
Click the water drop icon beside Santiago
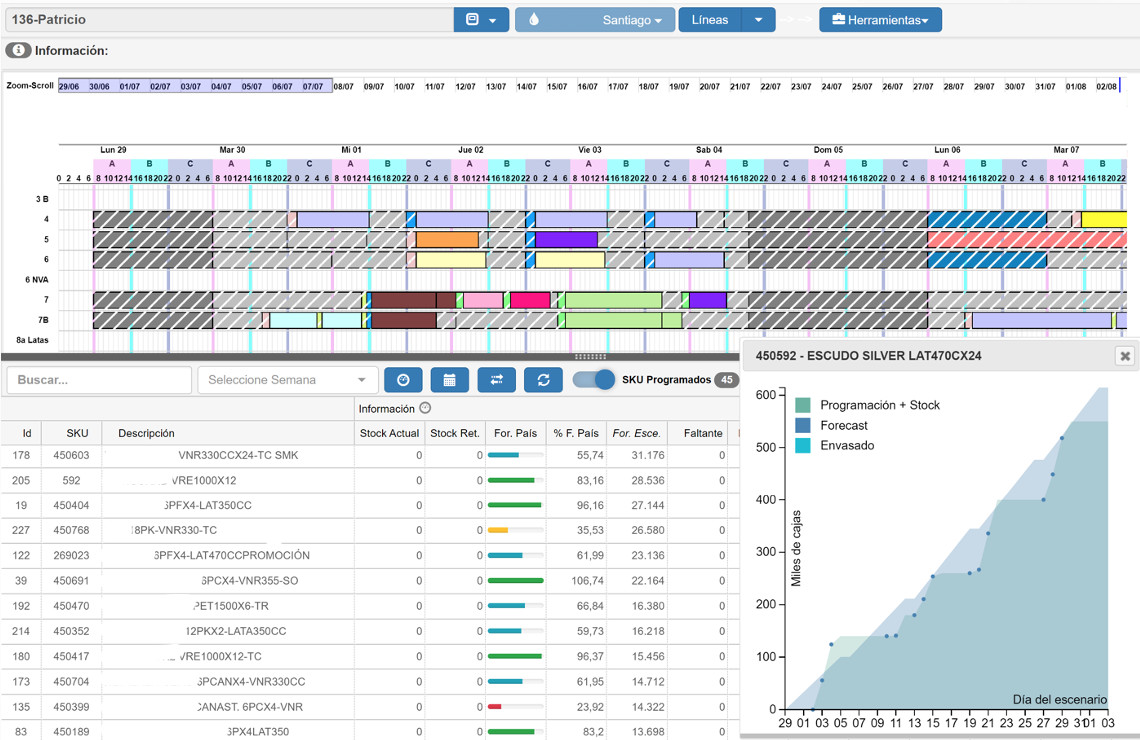pyautogui.click(x=534, y=20)
